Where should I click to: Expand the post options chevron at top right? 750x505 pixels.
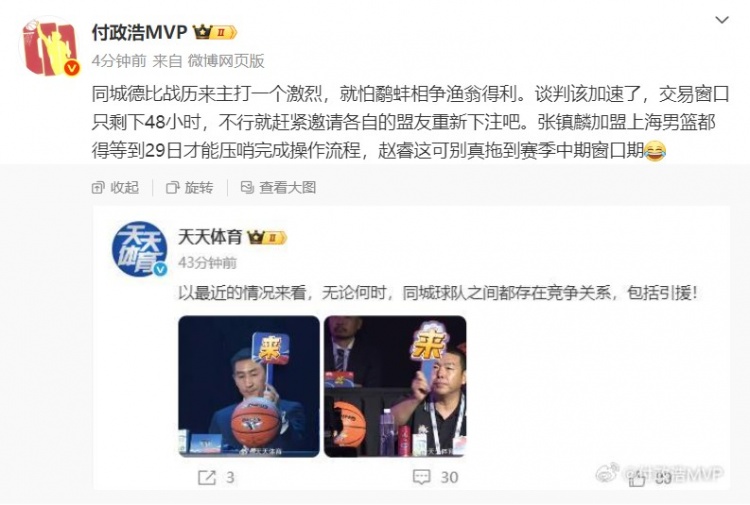pos(722,20)
